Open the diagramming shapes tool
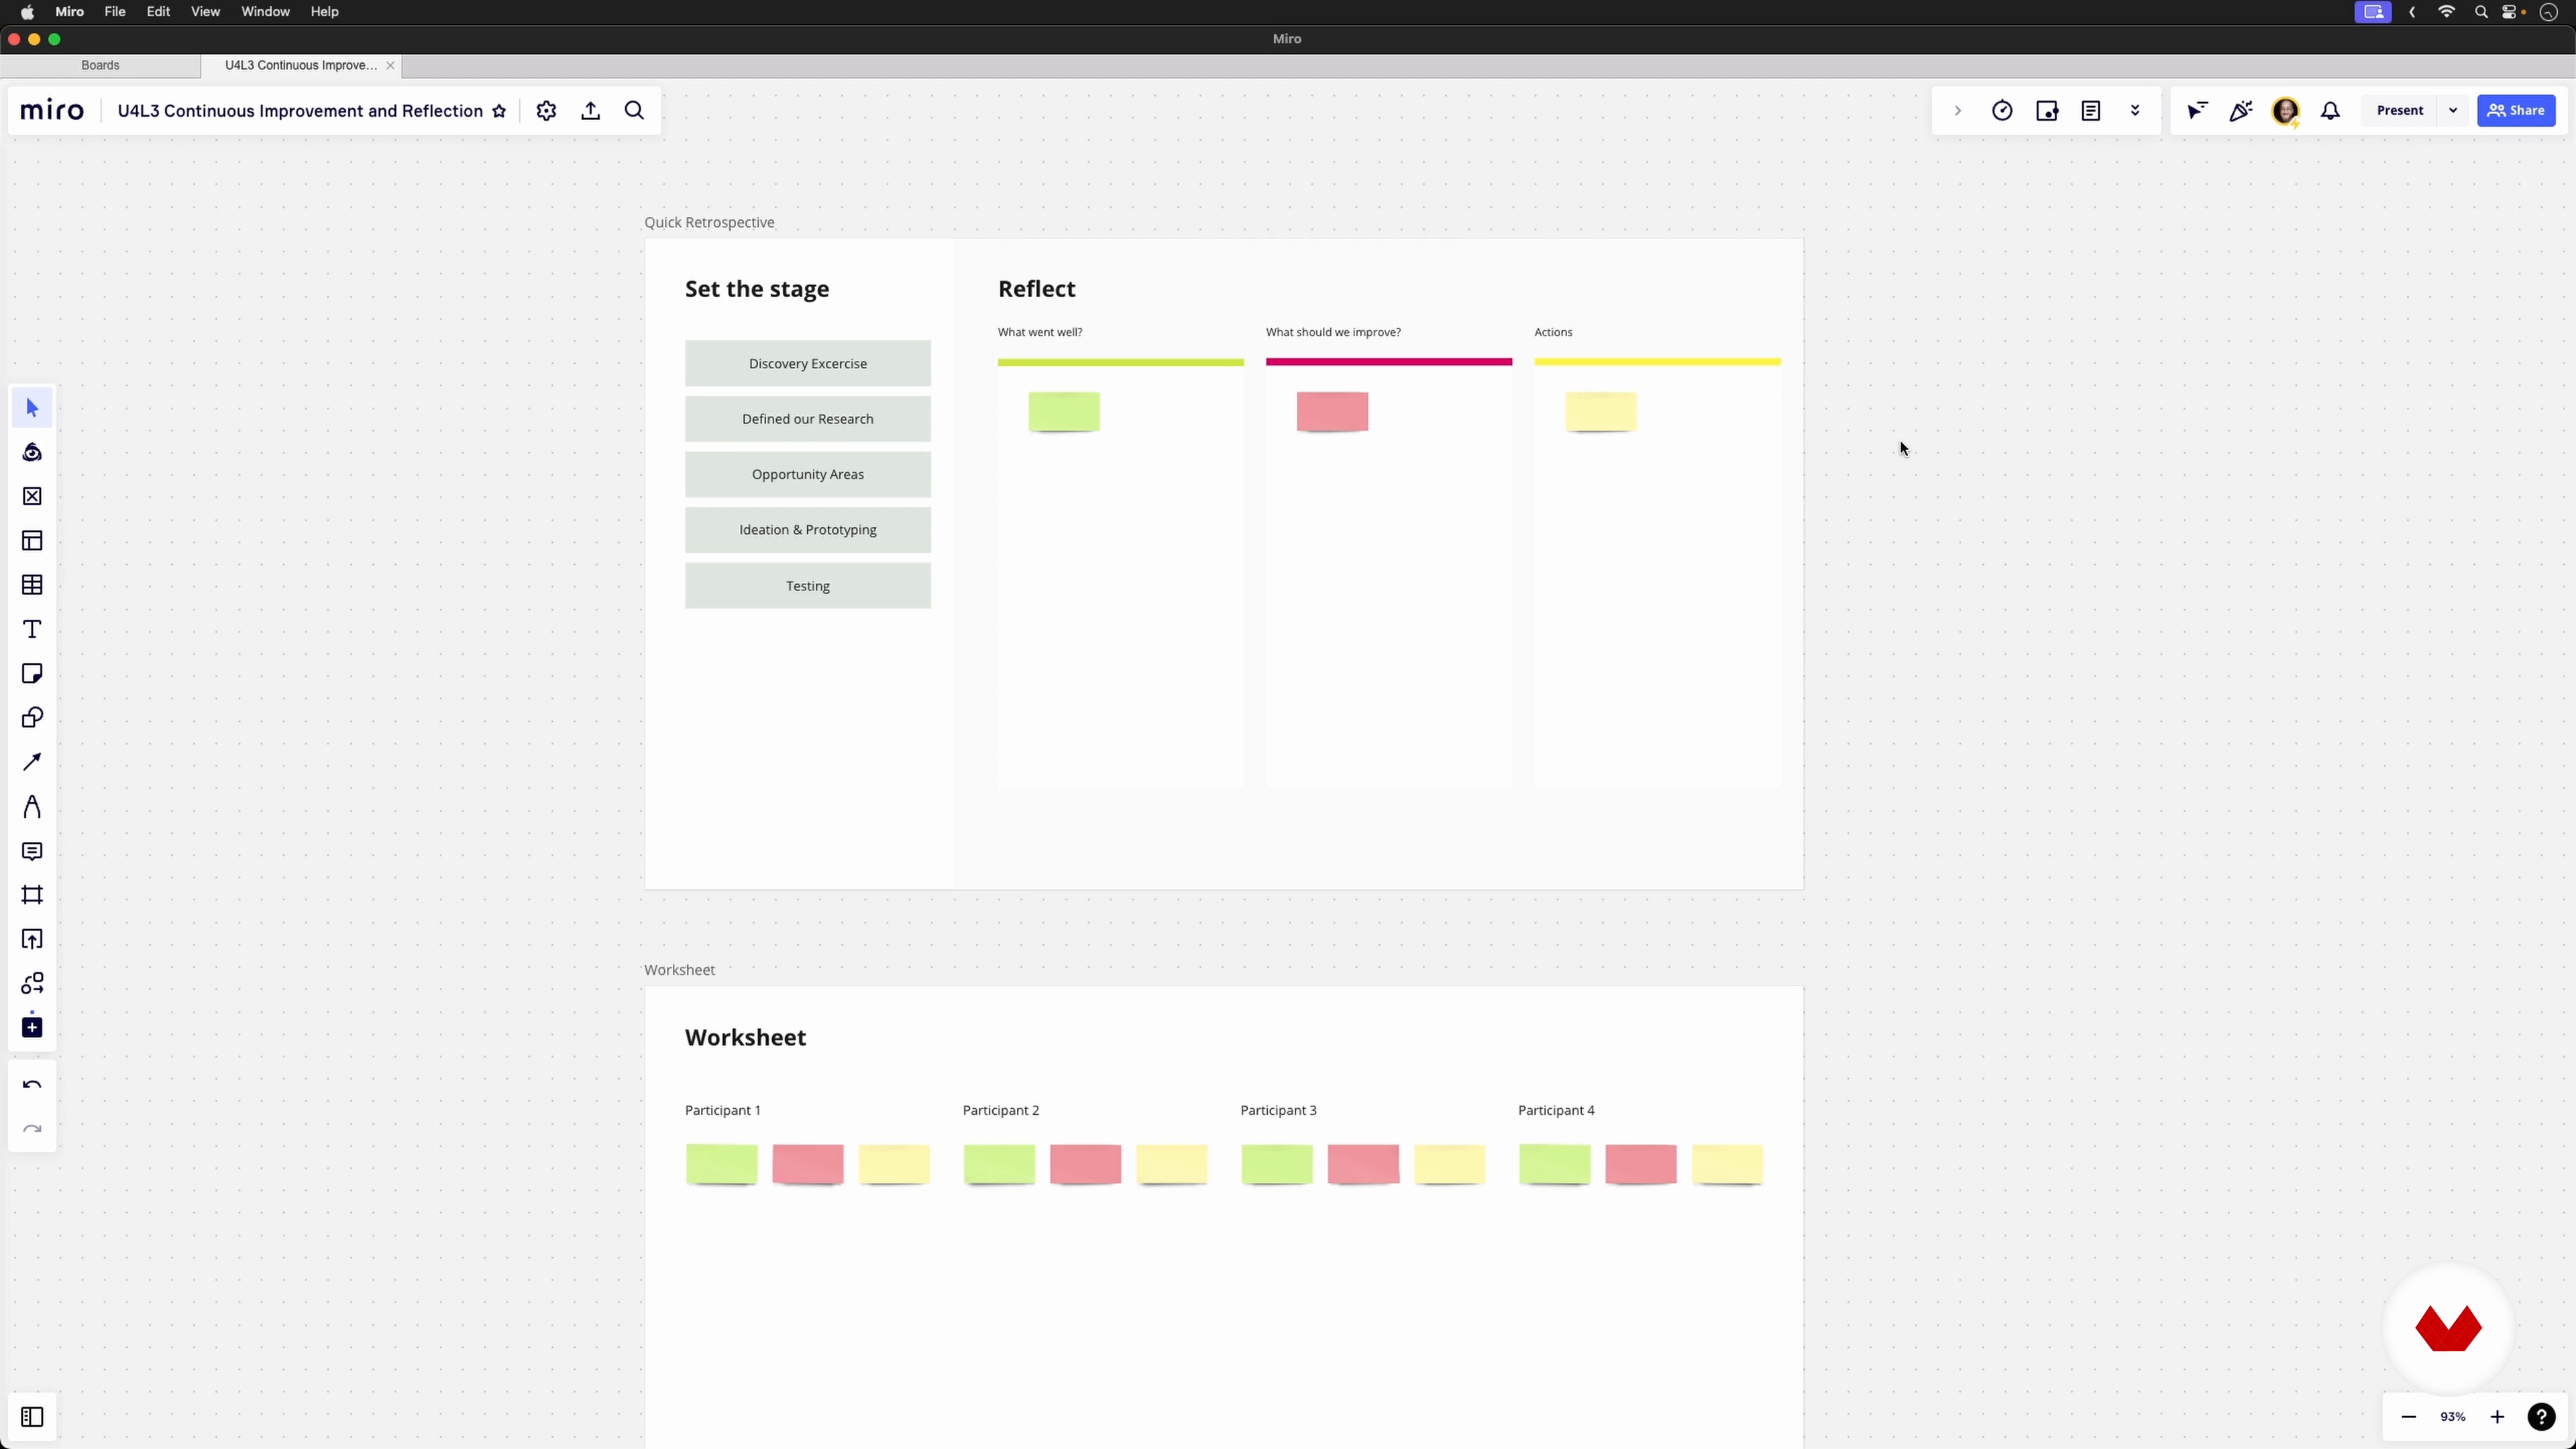The image size is (2576, 1449). pos(32,983)
